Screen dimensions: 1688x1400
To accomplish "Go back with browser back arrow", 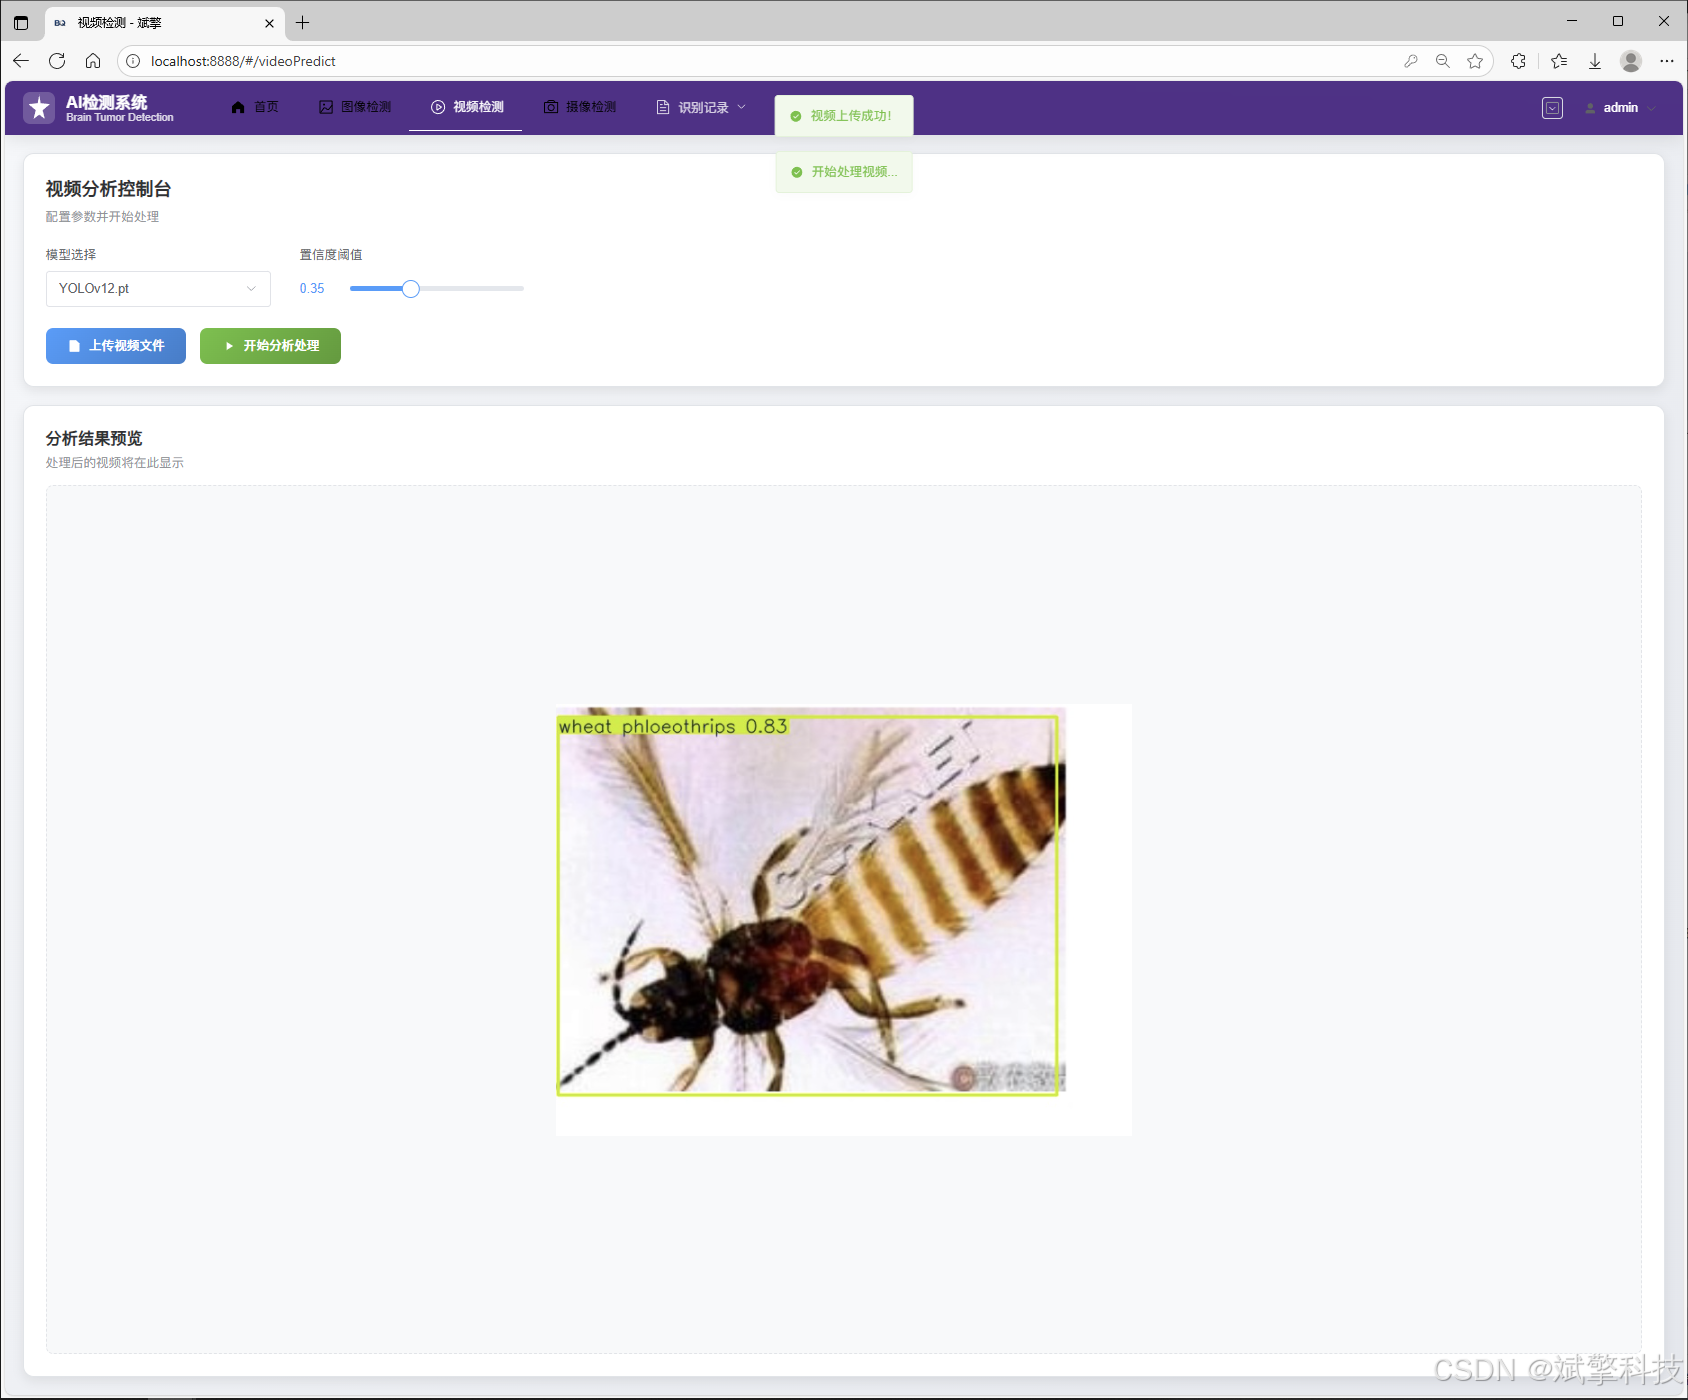I will click(21, 61).
